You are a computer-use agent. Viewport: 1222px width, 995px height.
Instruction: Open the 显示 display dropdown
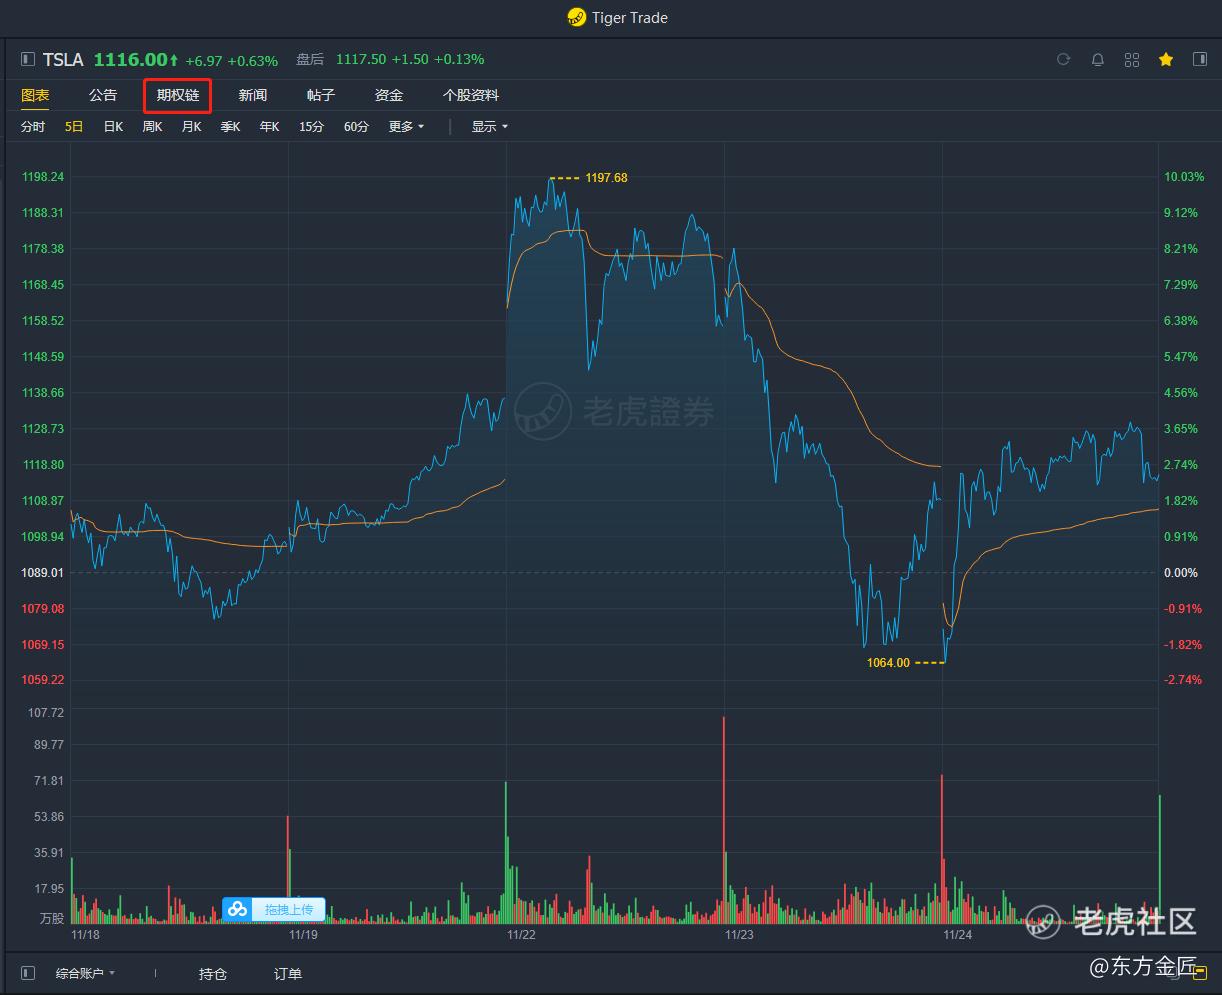point(490,127)
